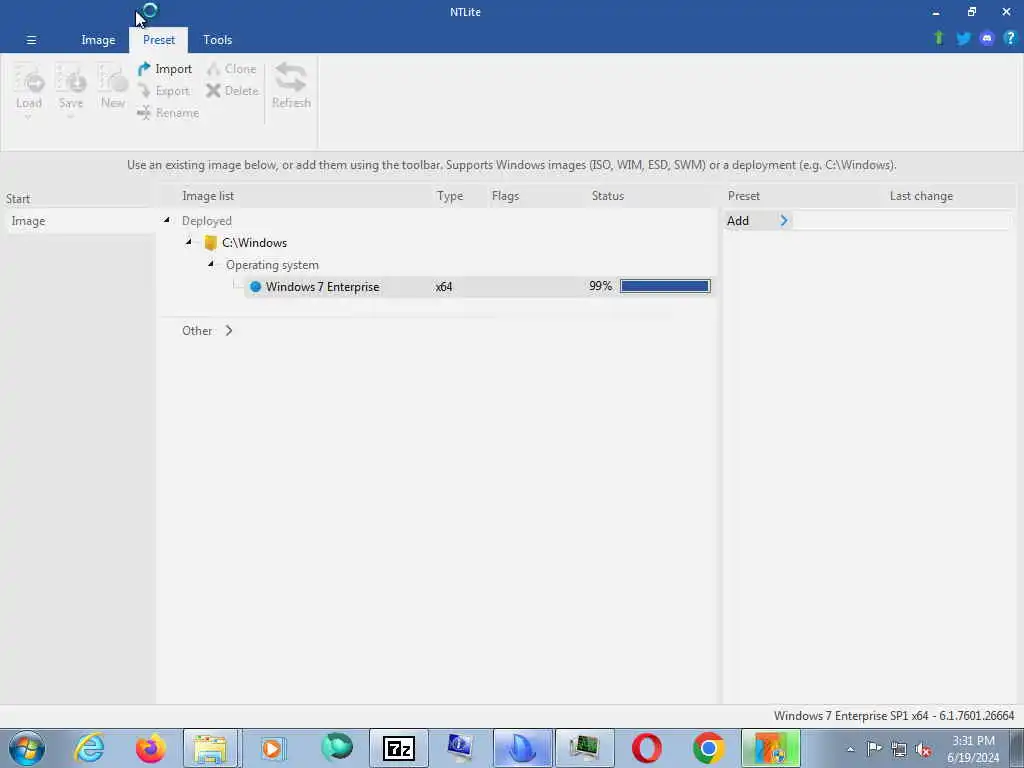The height and width of the screenshot is (768, 1024).
Task: Click the blue chevron next to Add
Action: (x=784, y=221)
